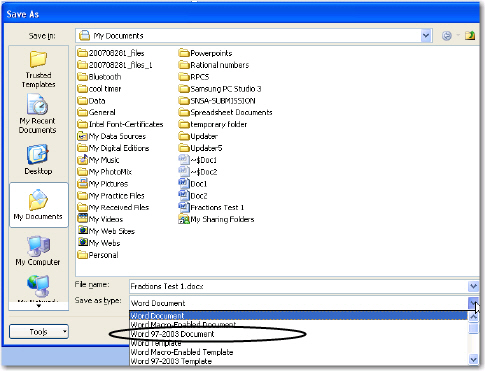Open Trusted Templates in the places bar

pos(38,69)
